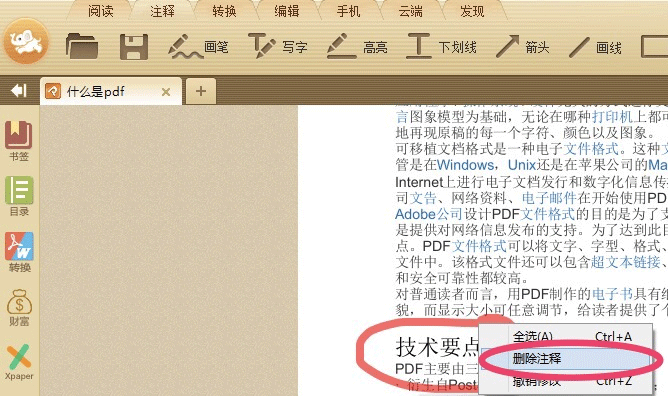
Task: Show the 目录 table of contents panel
Action: click(x=19, y=196)
